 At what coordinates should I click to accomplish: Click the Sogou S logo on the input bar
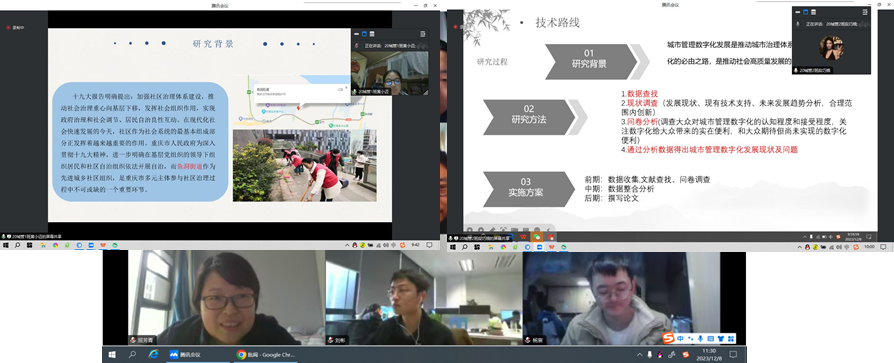click(668, 338)
